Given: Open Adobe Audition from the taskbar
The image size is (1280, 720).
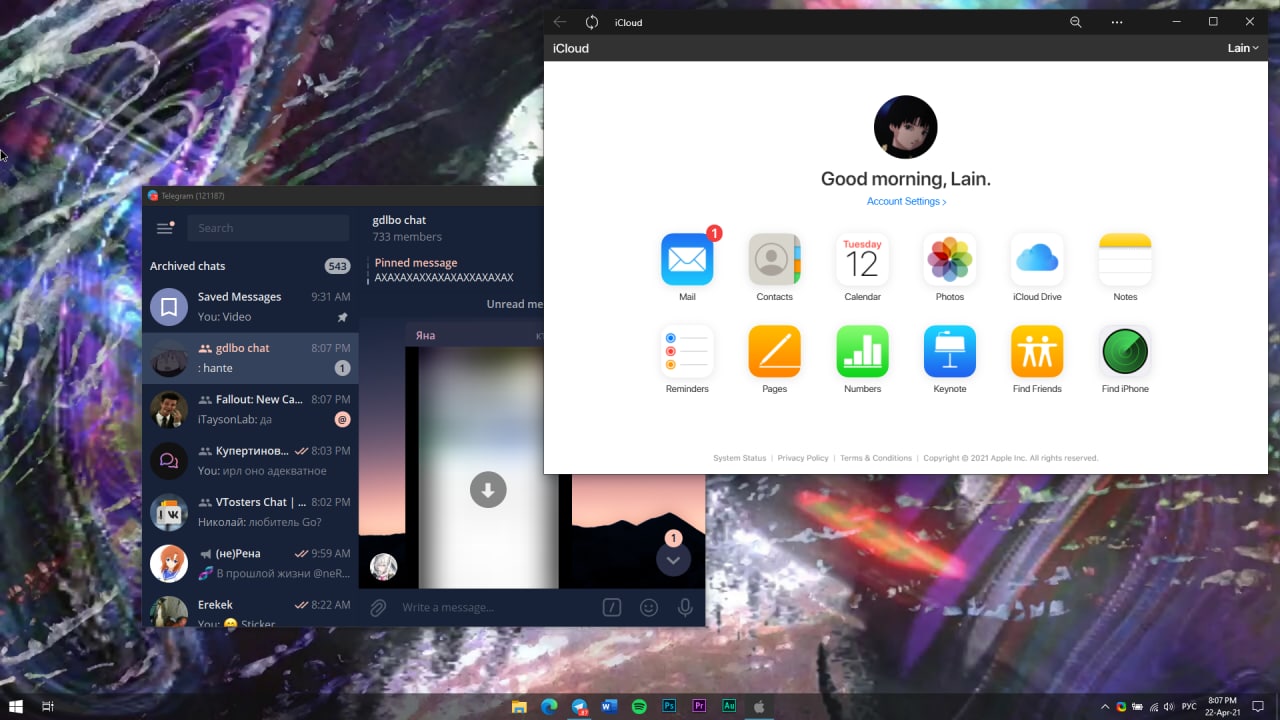Looking at the screenshot, I should tap(729, 706).
